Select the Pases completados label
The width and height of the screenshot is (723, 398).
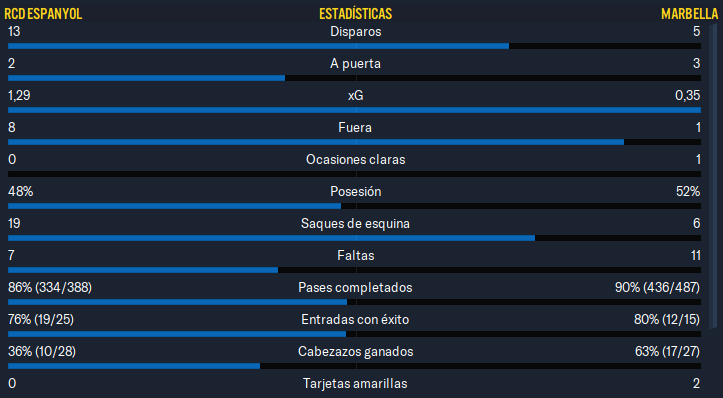tap(355, 287)
